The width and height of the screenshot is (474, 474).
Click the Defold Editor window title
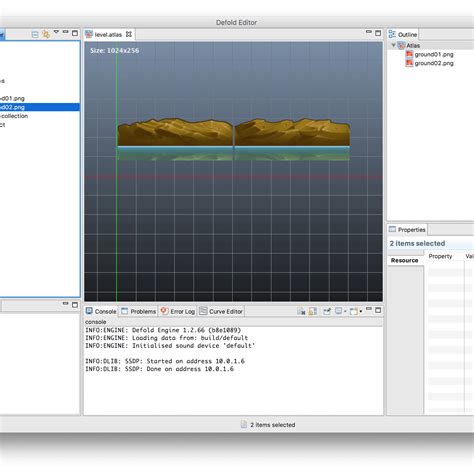point(236,23)
